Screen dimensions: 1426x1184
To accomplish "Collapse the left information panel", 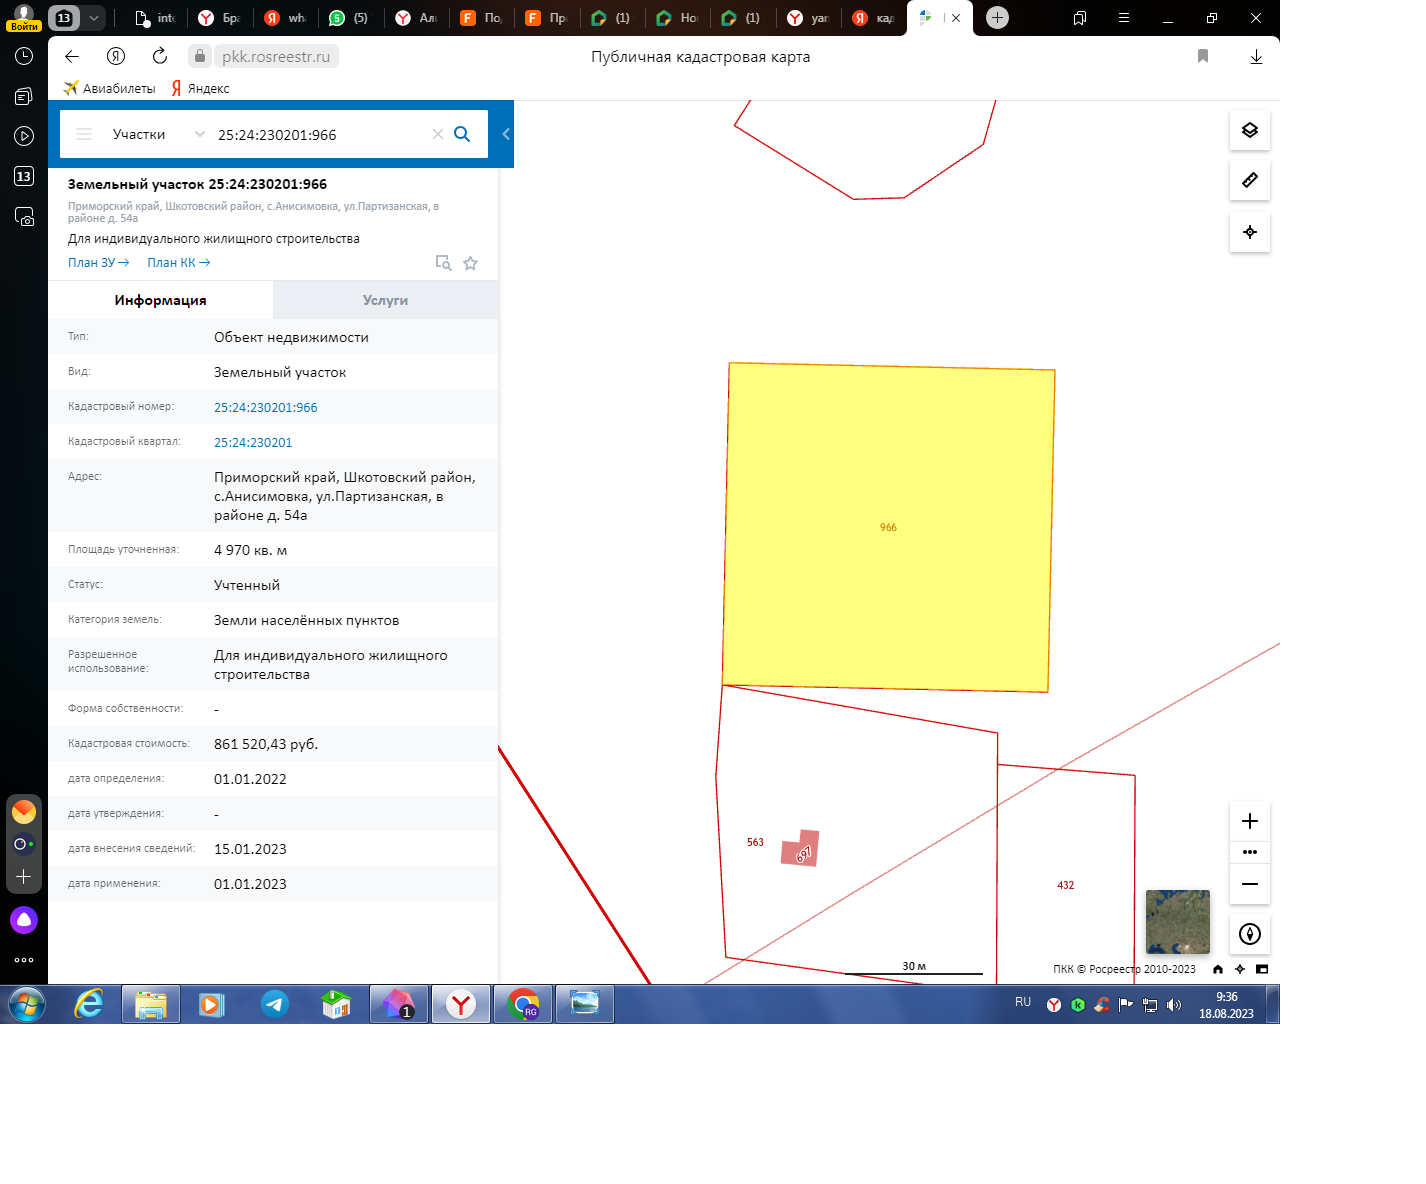I will tap(506, 134).
